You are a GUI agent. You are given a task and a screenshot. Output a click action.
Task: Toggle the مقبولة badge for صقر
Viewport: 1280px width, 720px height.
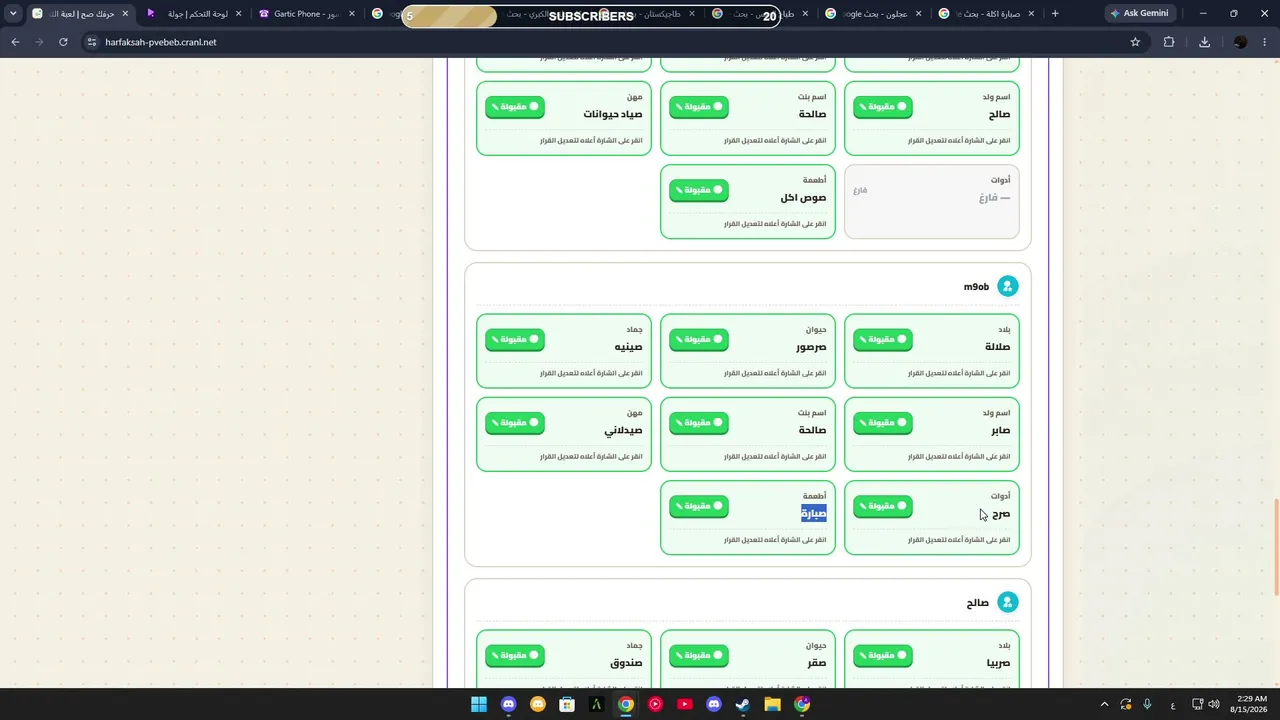tap(699, 656)
